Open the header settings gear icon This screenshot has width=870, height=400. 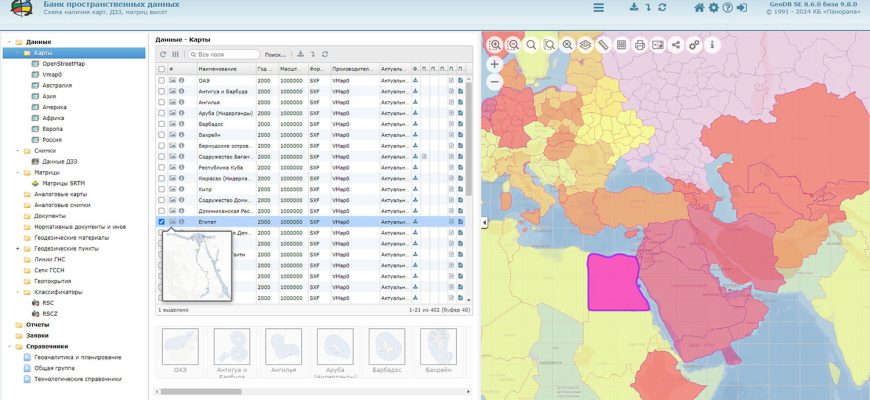pyautogui.click(x=713, y=8)
